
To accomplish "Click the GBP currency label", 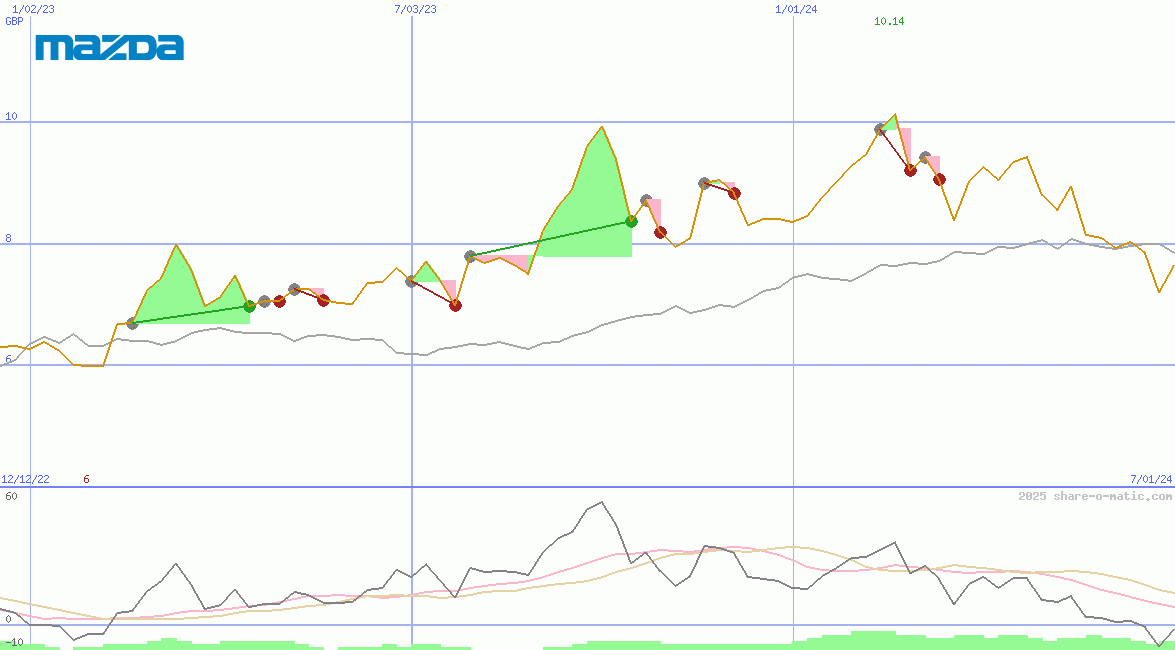I will (14, 21).
